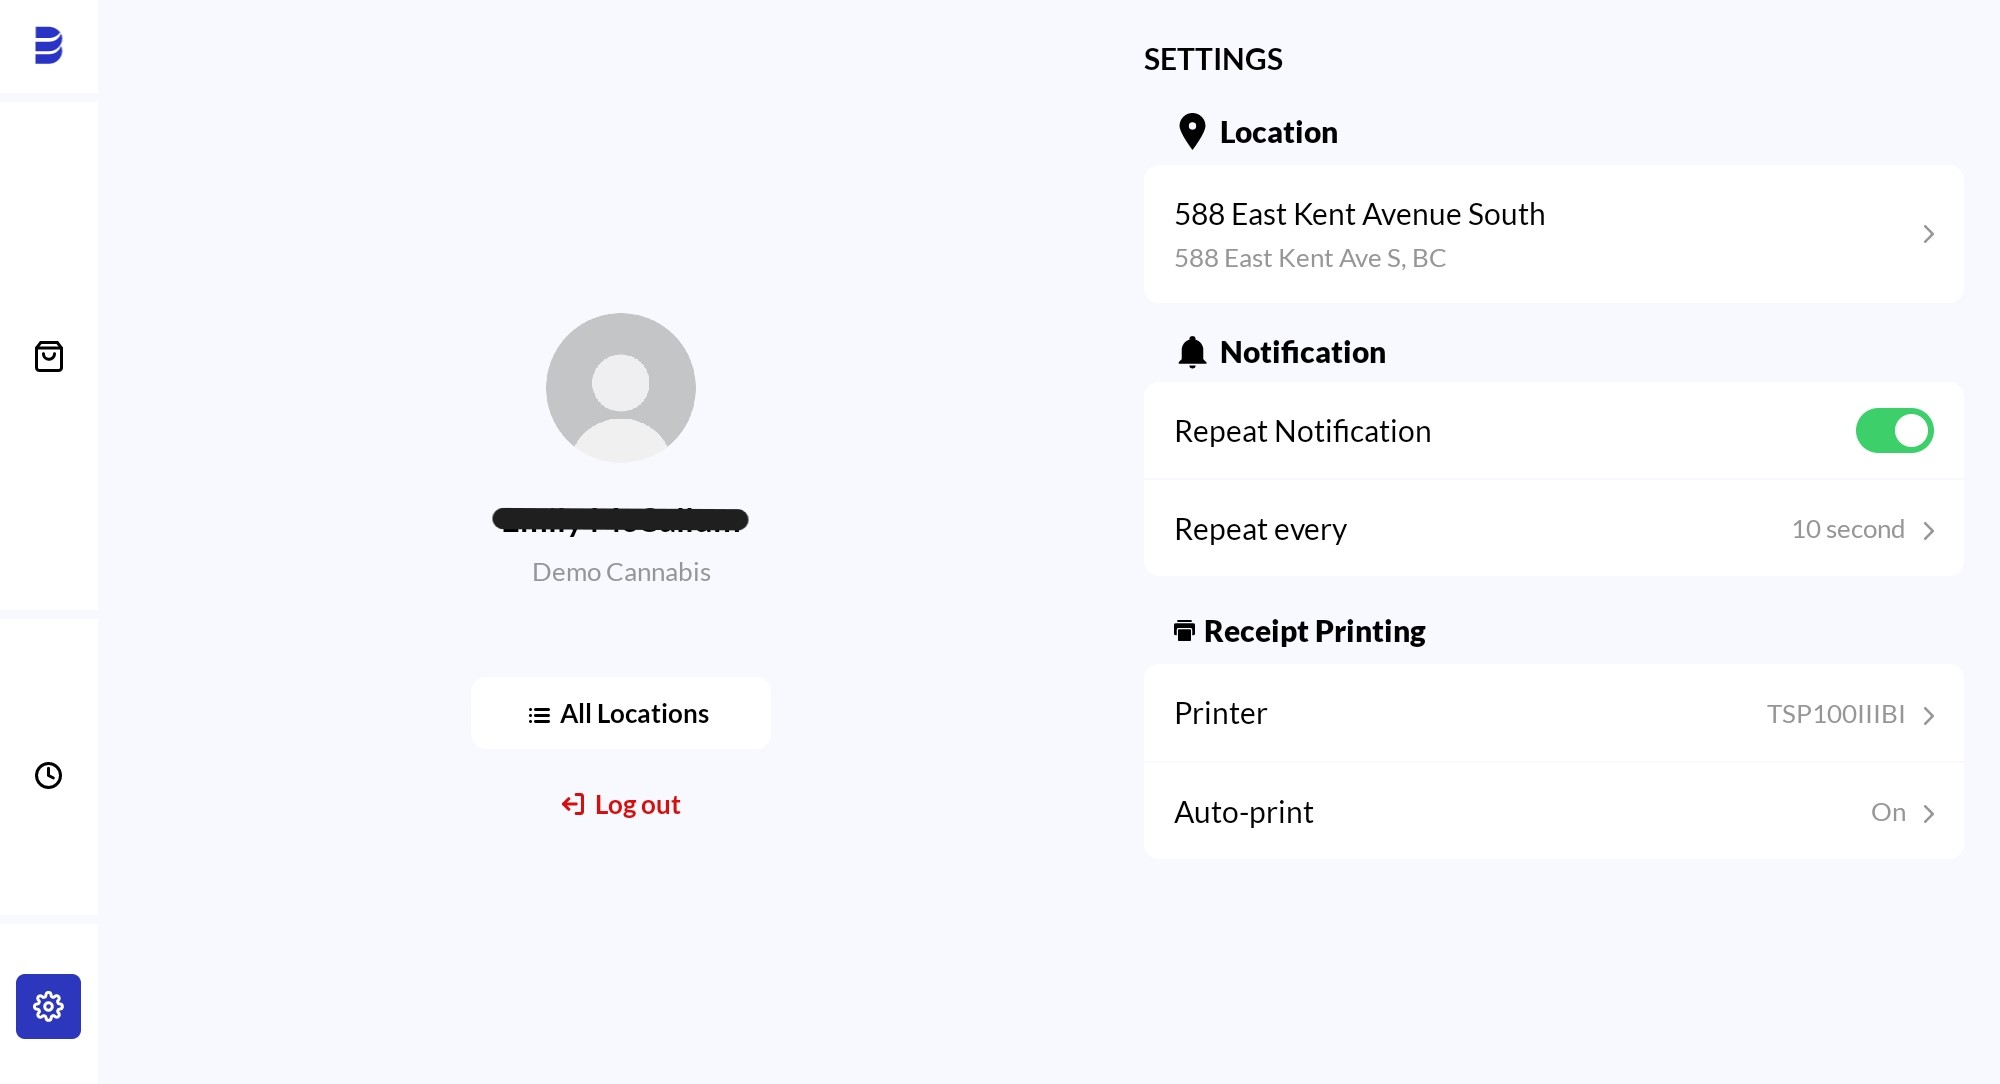Open the clock history icon
This screenshot has height=1084, width=2000.
click(x=48, y=775)
